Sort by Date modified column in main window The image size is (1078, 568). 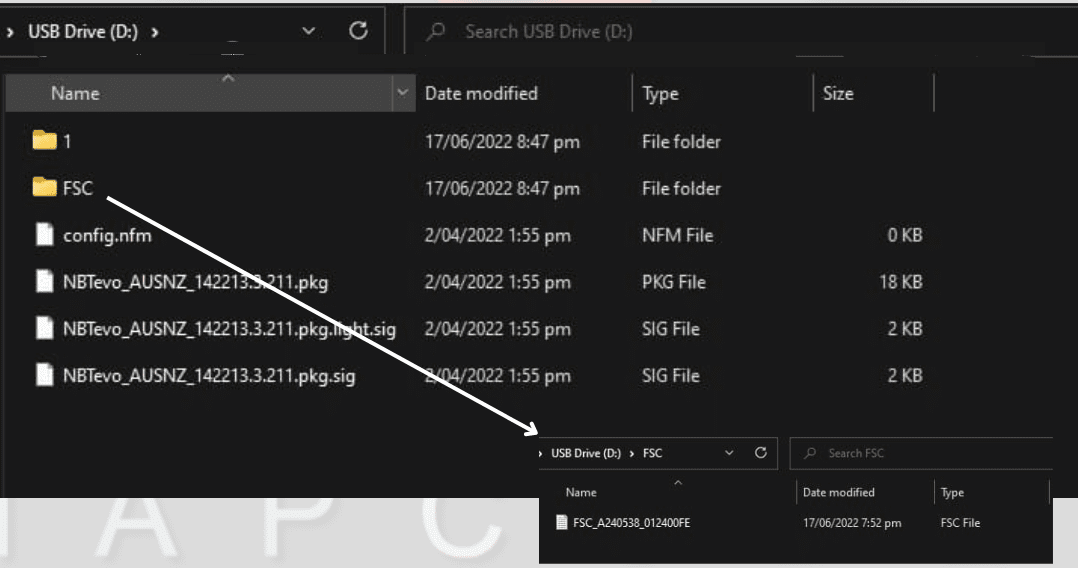(481, 94)
